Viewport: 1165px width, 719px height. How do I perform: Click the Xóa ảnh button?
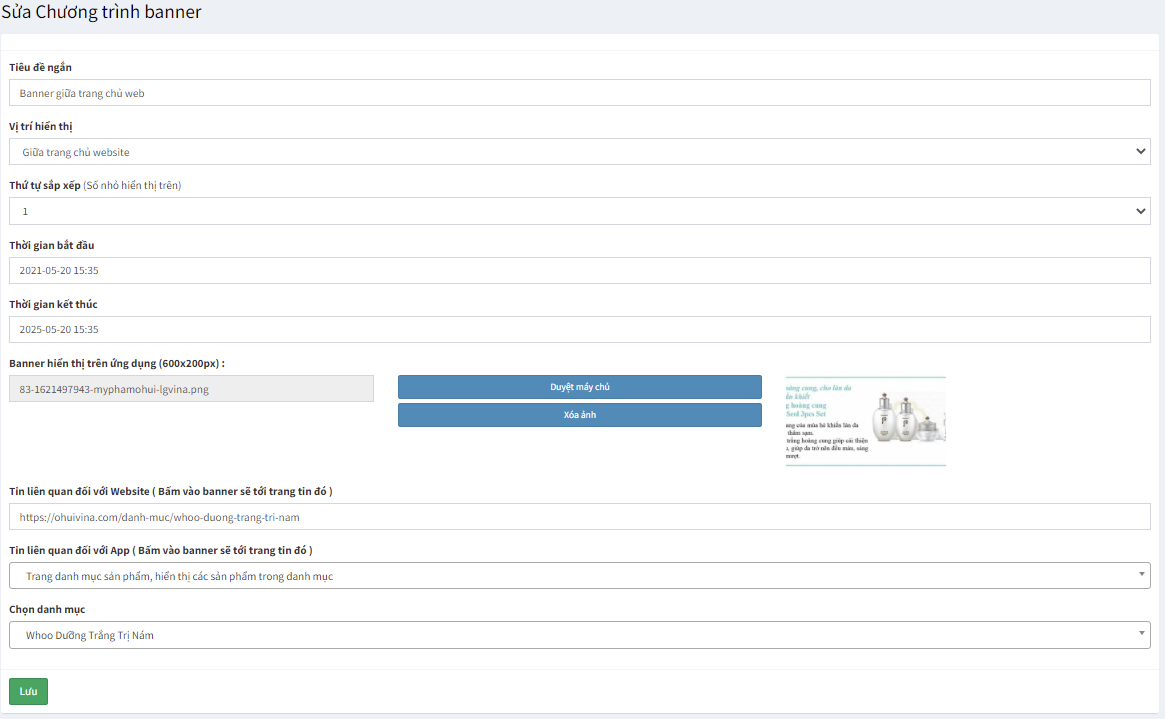click(x=579, y=415)
